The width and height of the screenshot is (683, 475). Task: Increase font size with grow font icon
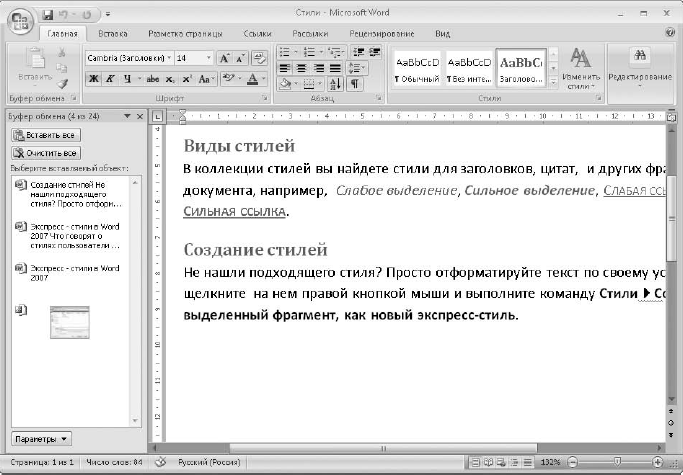pyautogui.click(x=224, y=58)
